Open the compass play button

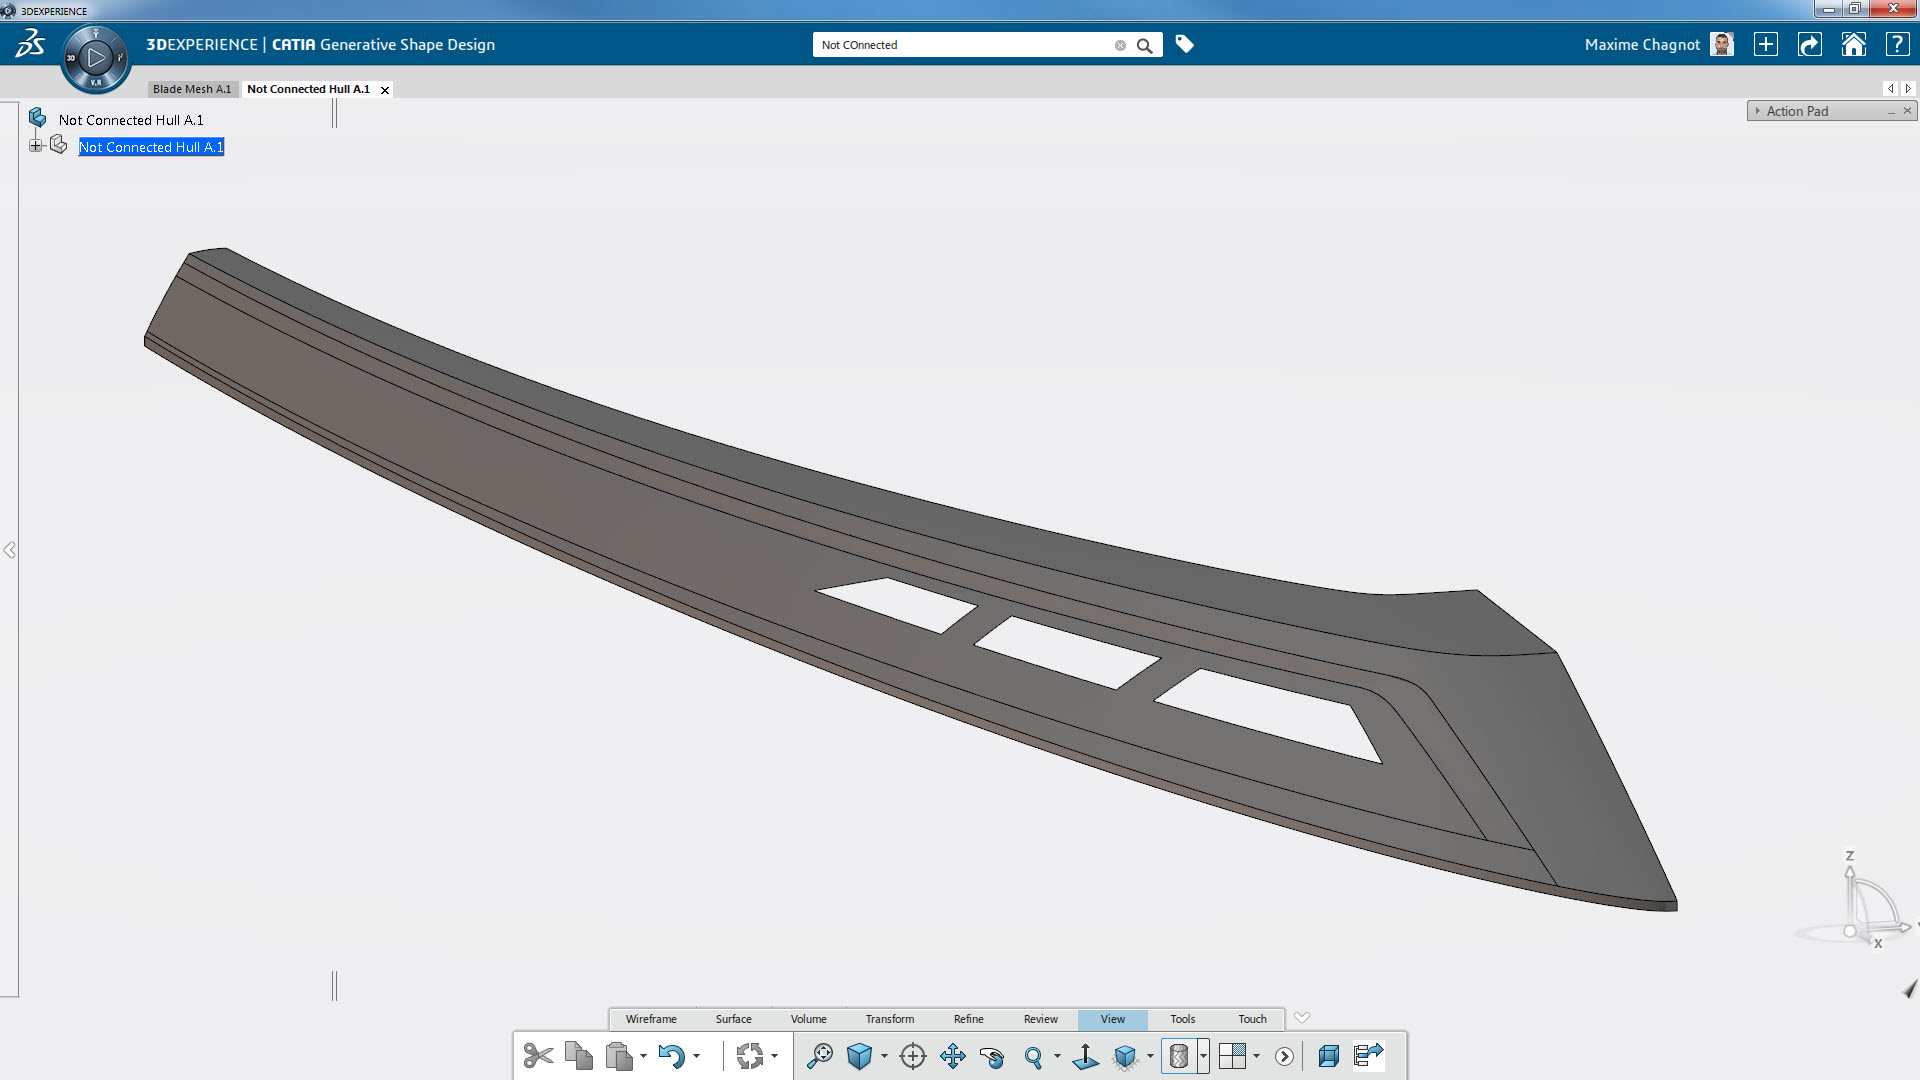tap(96, 58)
